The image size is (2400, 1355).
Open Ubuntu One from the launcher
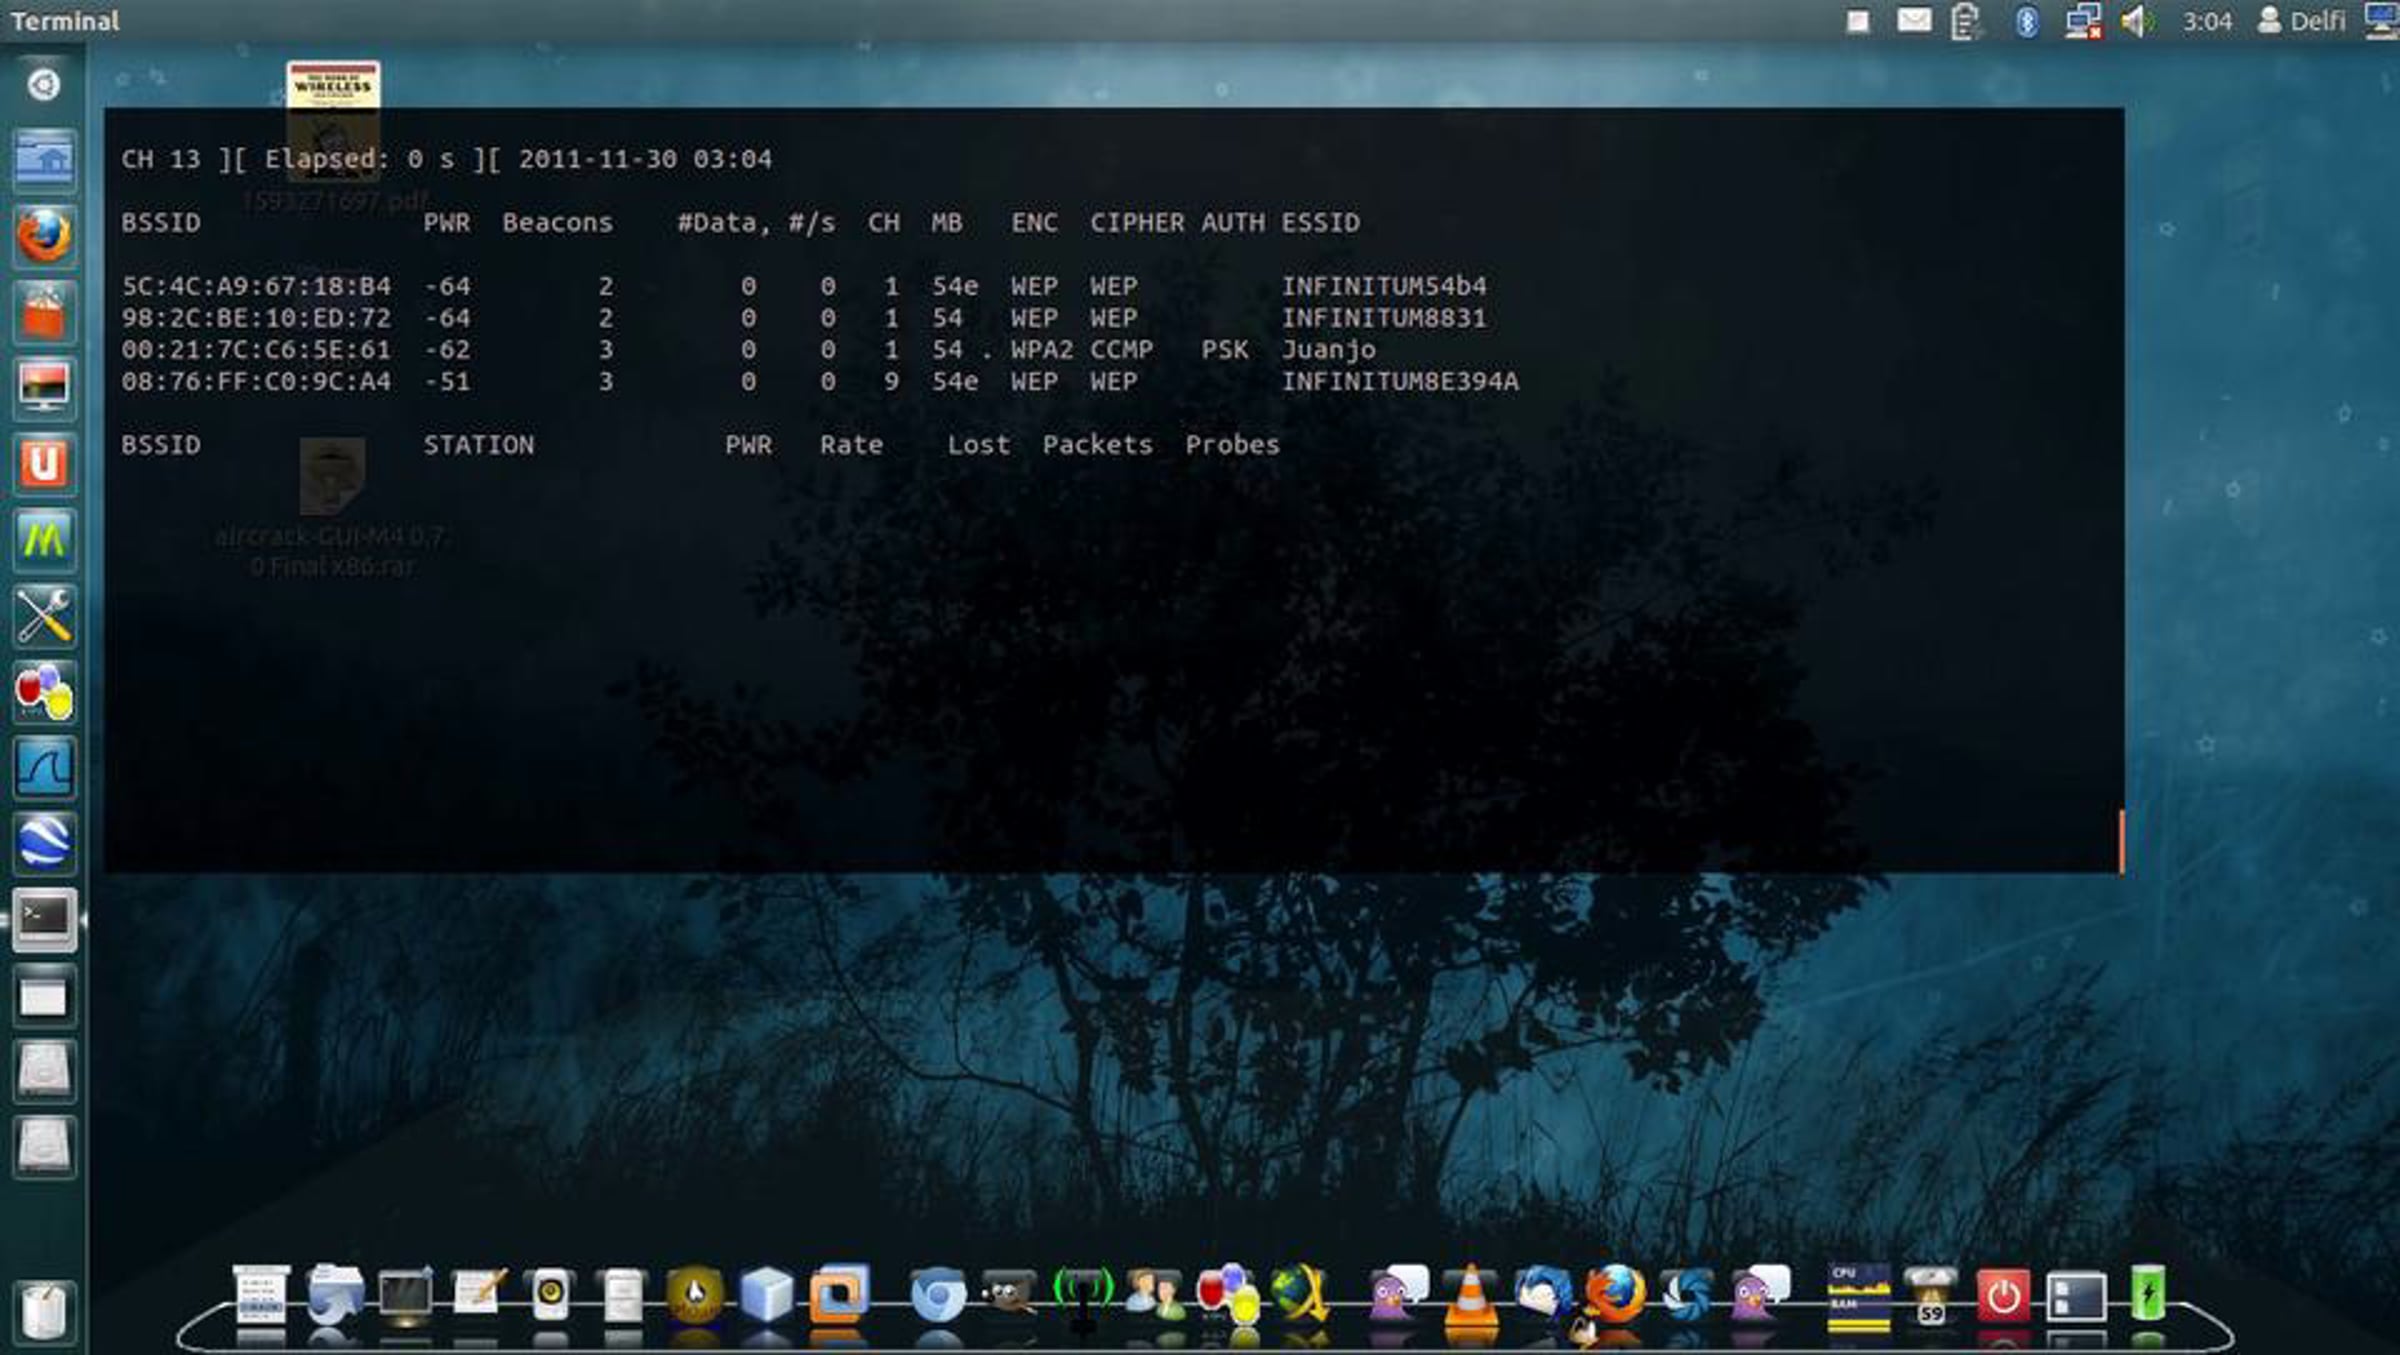[x=44, y=464]
